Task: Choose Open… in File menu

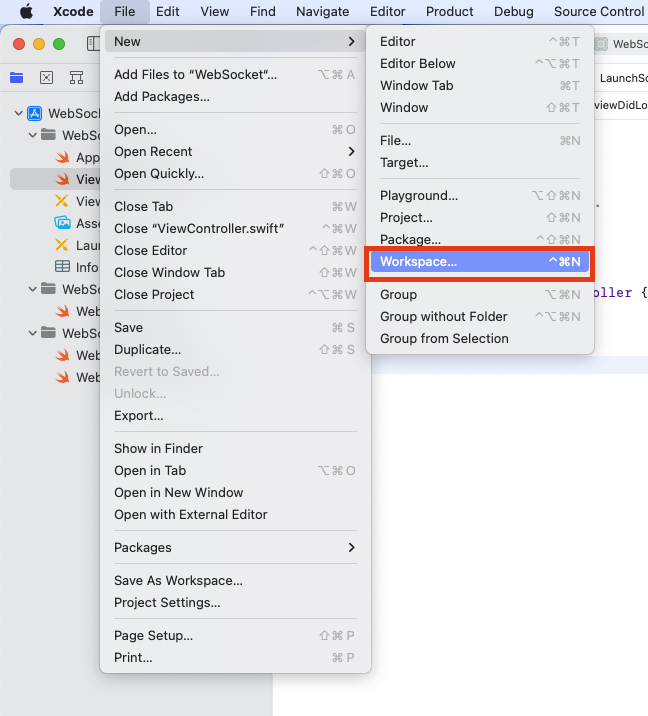Action: point(234,130)
